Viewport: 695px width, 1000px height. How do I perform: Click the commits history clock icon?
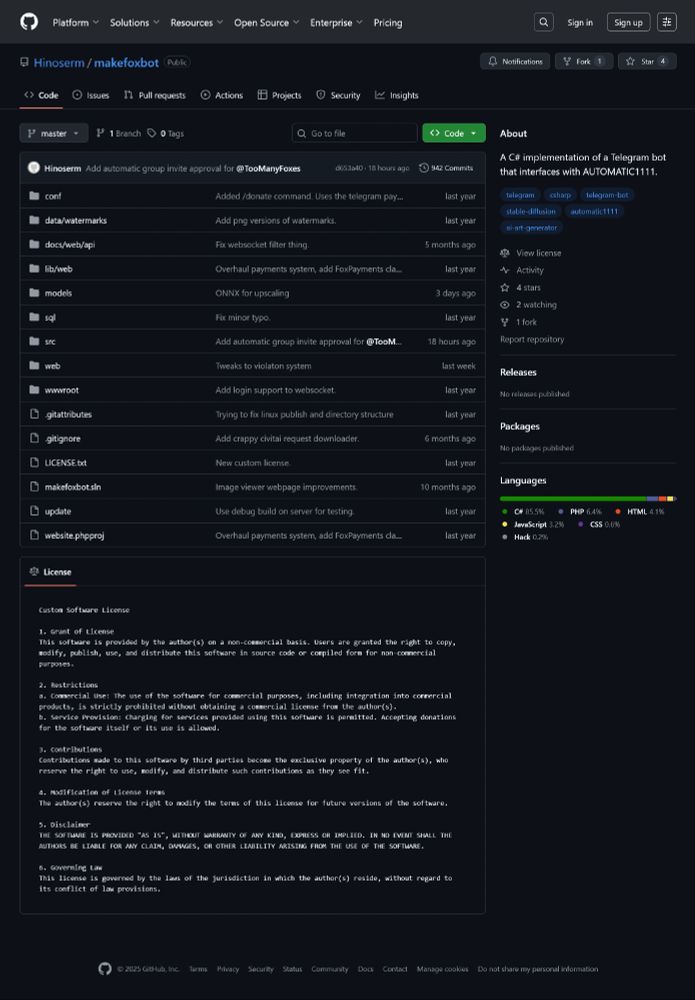(x=423, y=168)
